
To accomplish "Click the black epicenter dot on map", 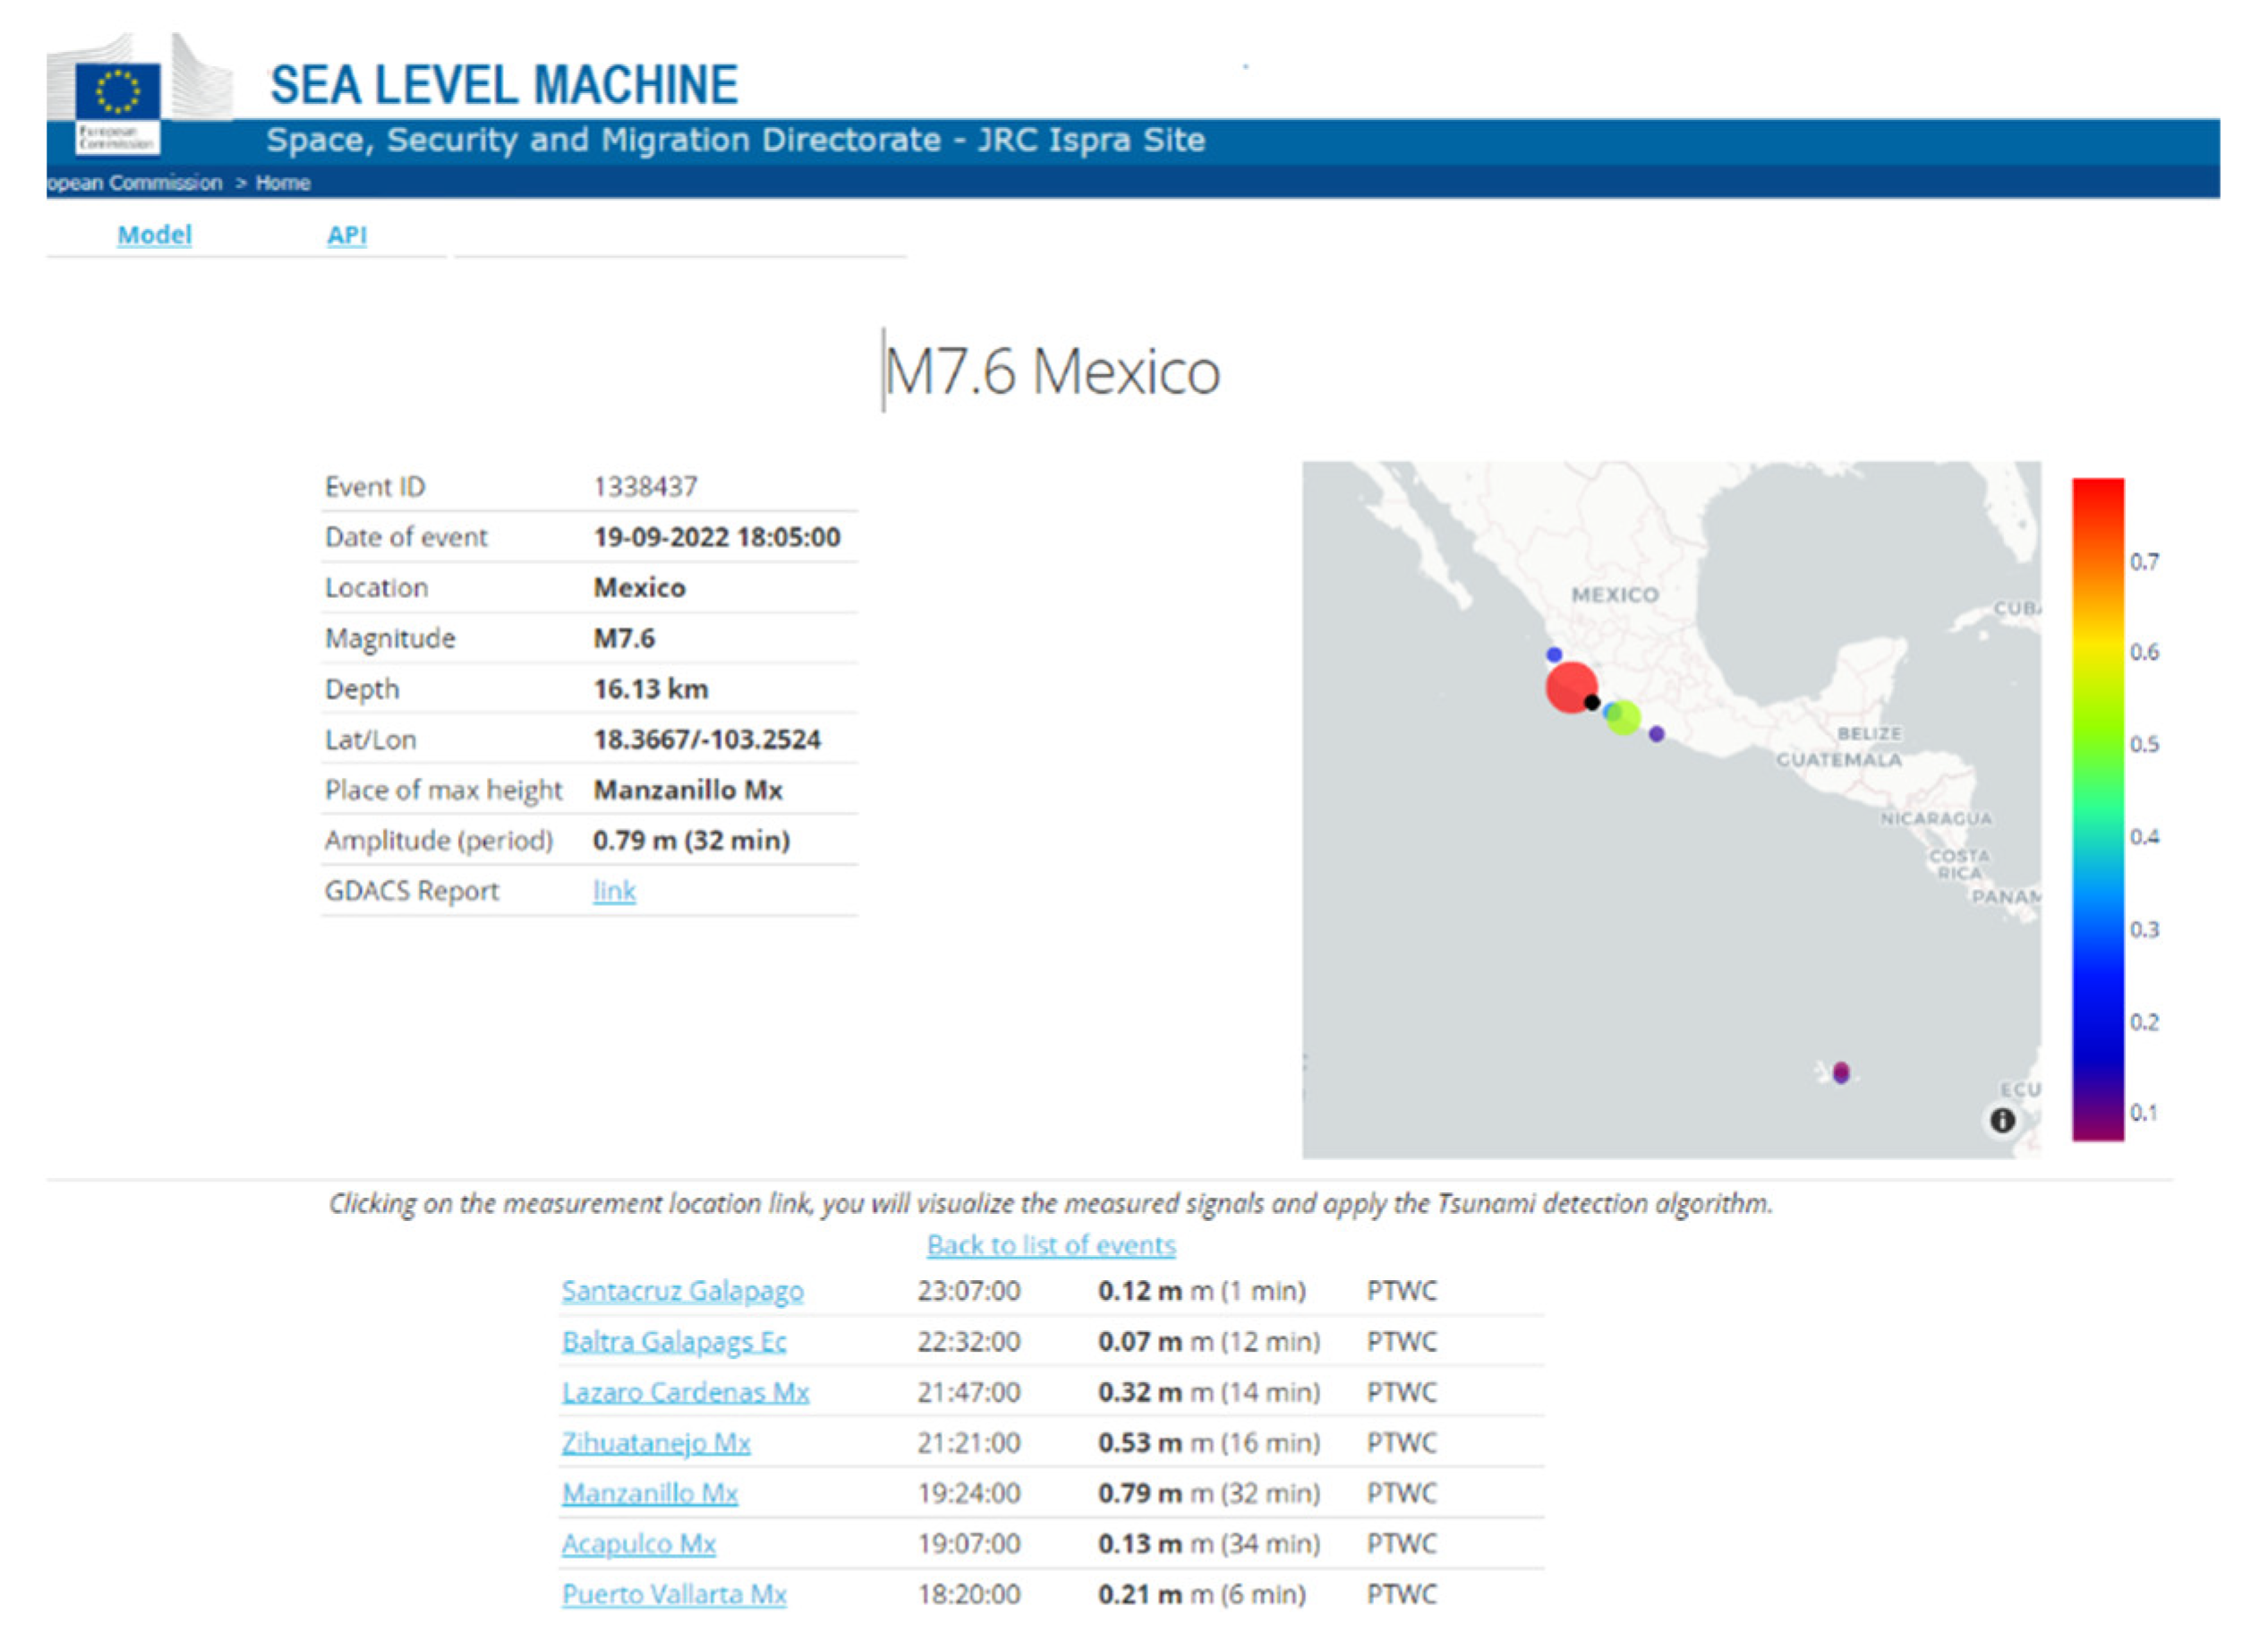I will click(1592, 702).
